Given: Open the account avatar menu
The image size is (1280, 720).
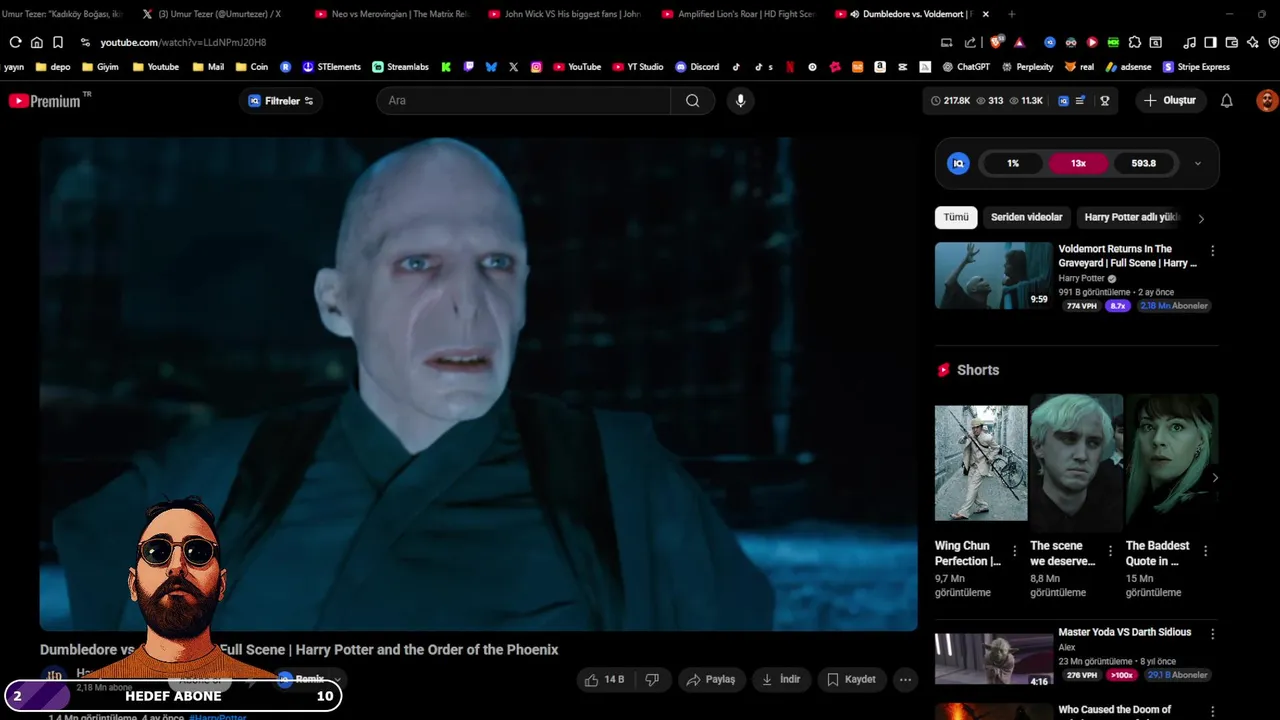Looking at the screenshot, I should pyautogui.click(x=1267, y=100).
